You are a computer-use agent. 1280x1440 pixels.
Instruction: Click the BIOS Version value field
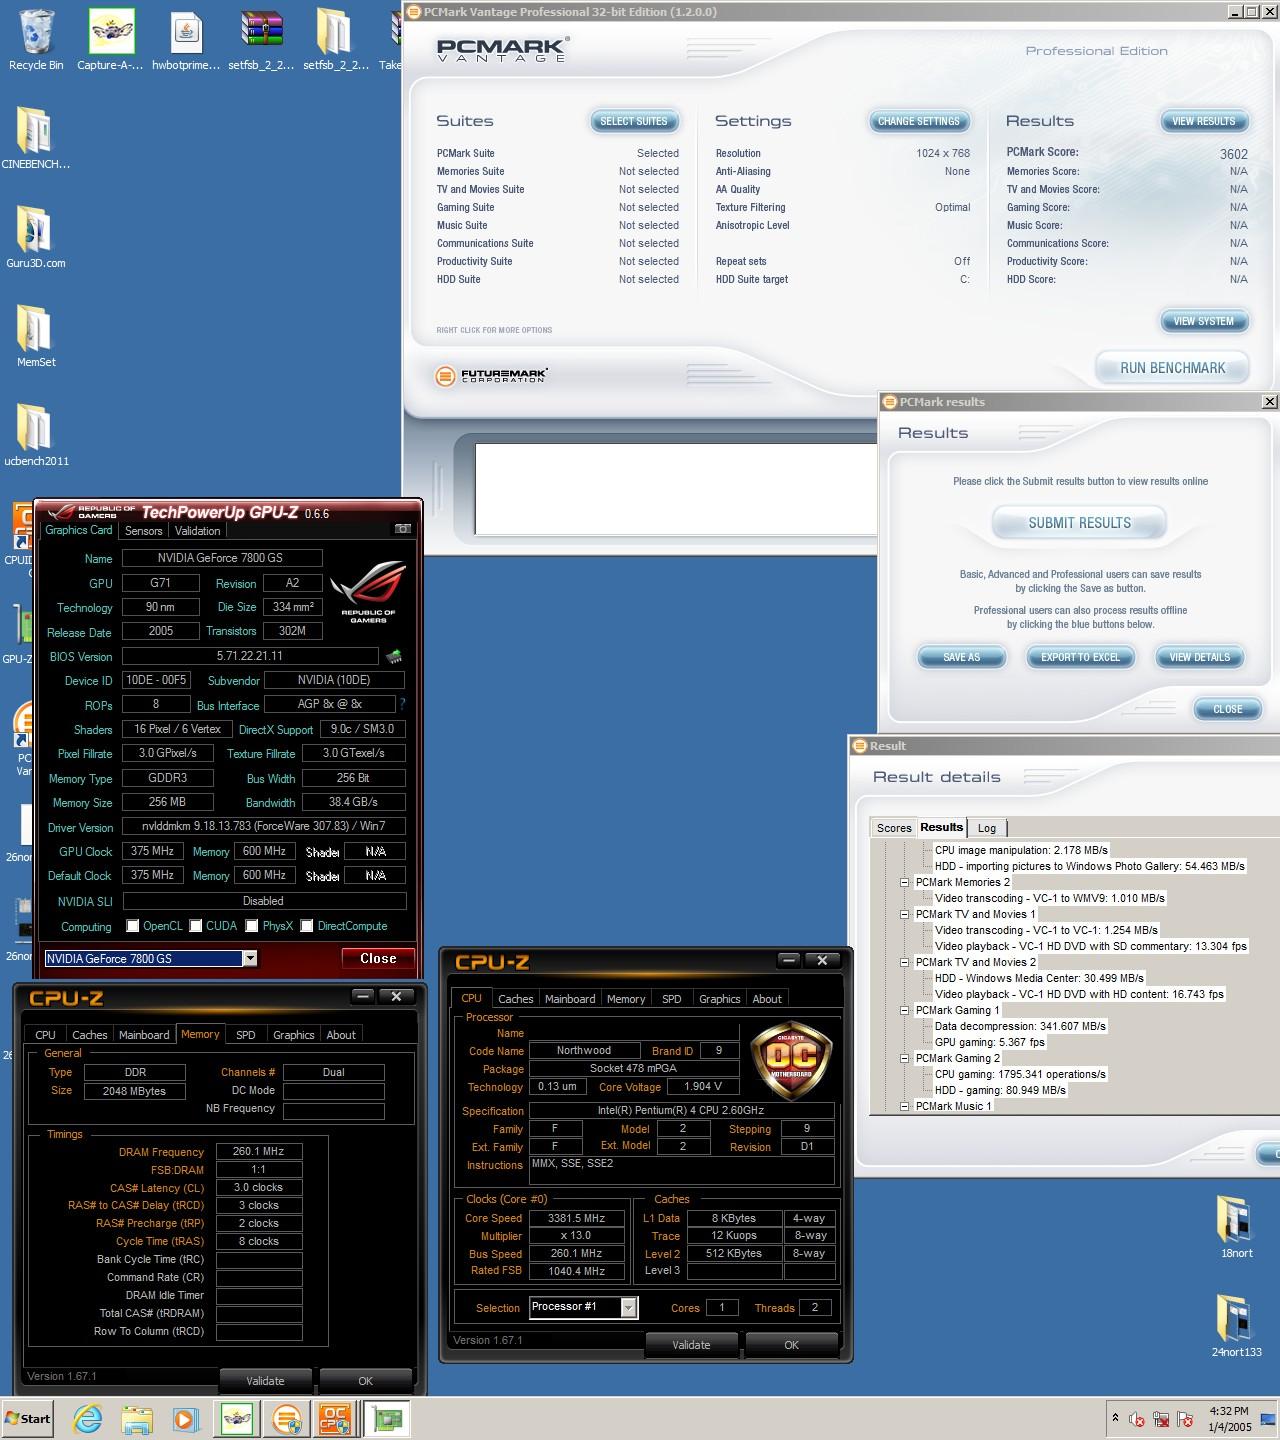[x=250, y=656]
